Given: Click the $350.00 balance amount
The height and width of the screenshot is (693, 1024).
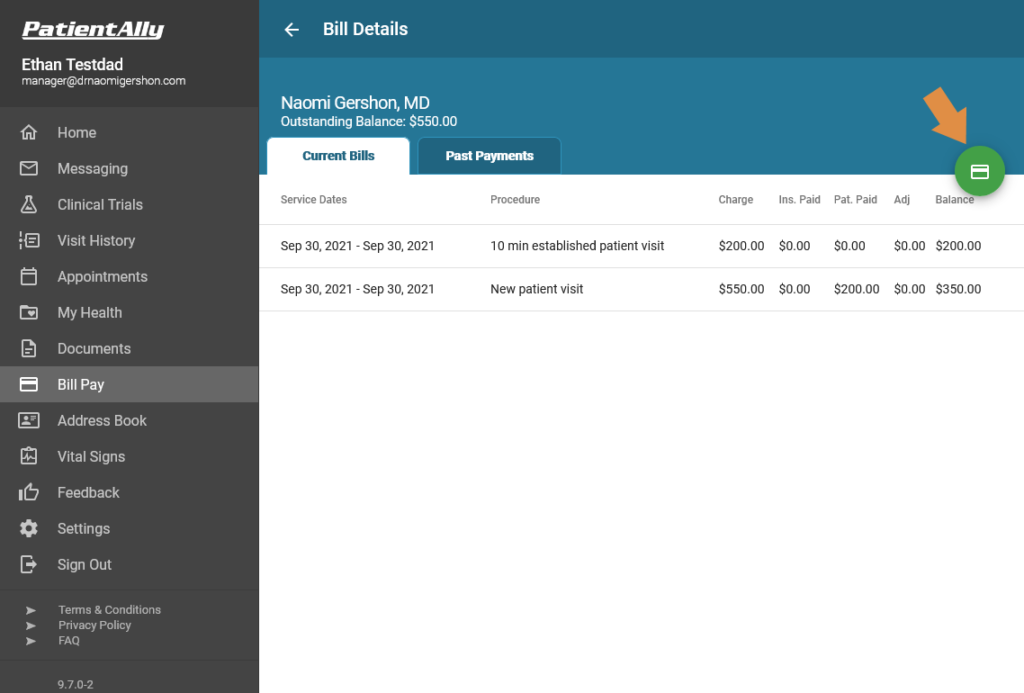Looking at the screenshot, I should (x=958, y=289).
